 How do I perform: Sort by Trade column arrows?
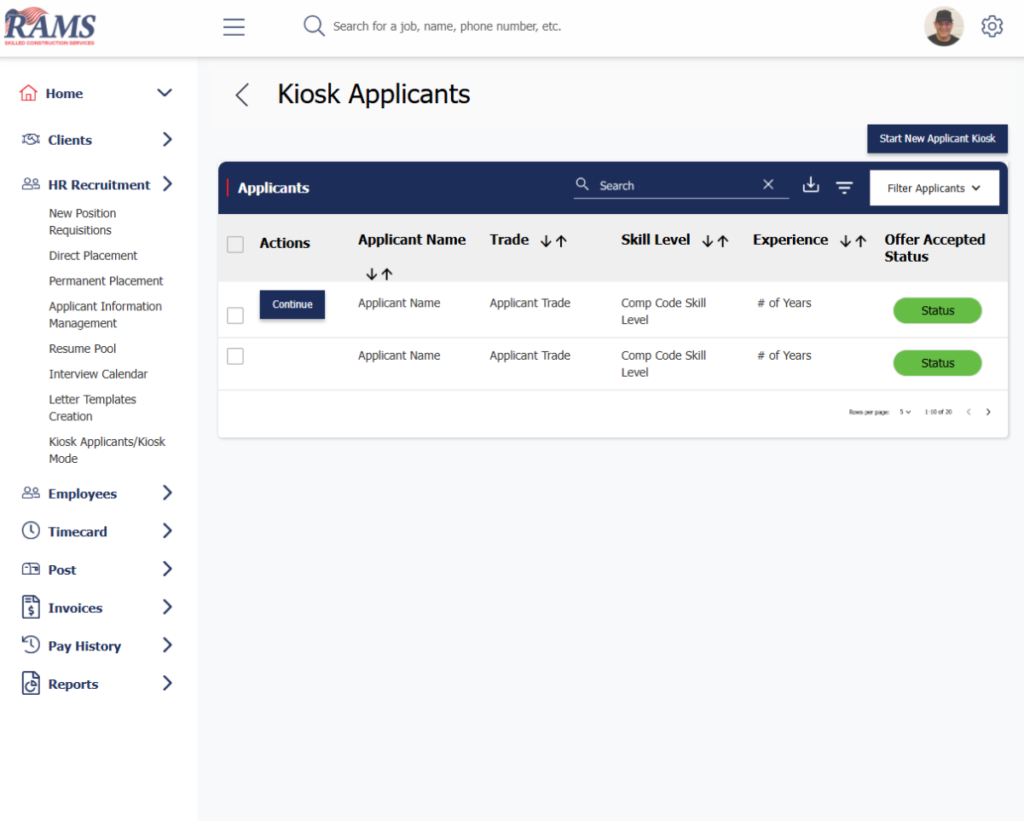pyautogui.click(x=553, y=241)
